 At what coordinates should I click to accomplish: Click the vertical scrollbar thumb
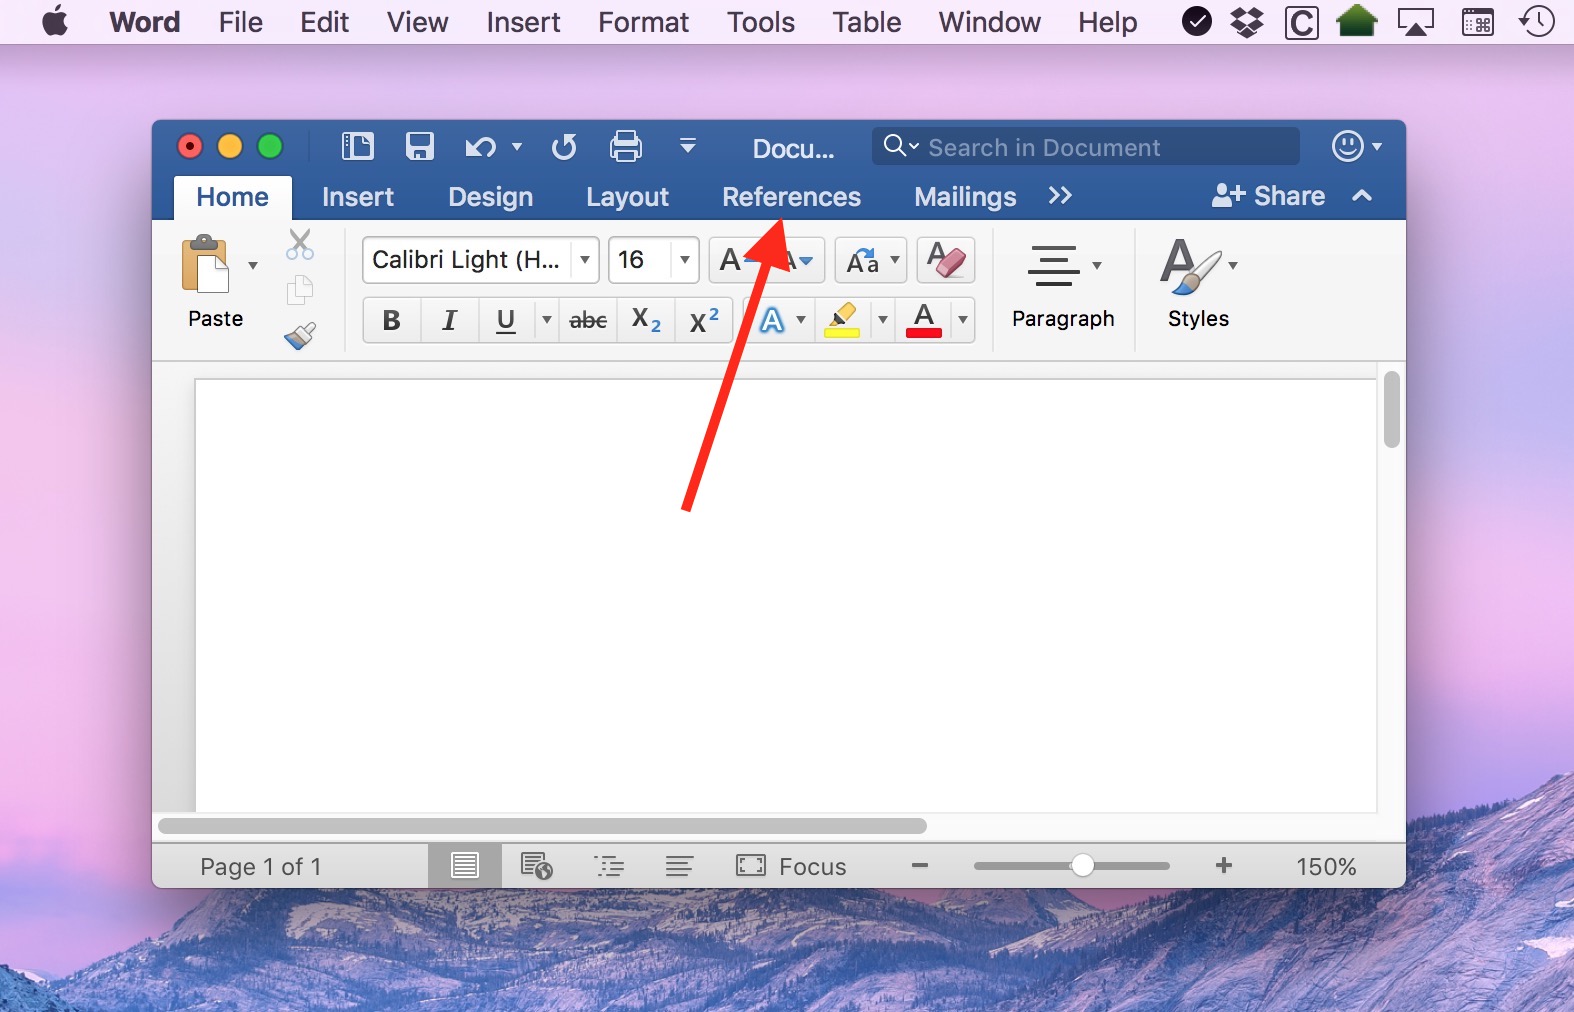point(1391,409)
